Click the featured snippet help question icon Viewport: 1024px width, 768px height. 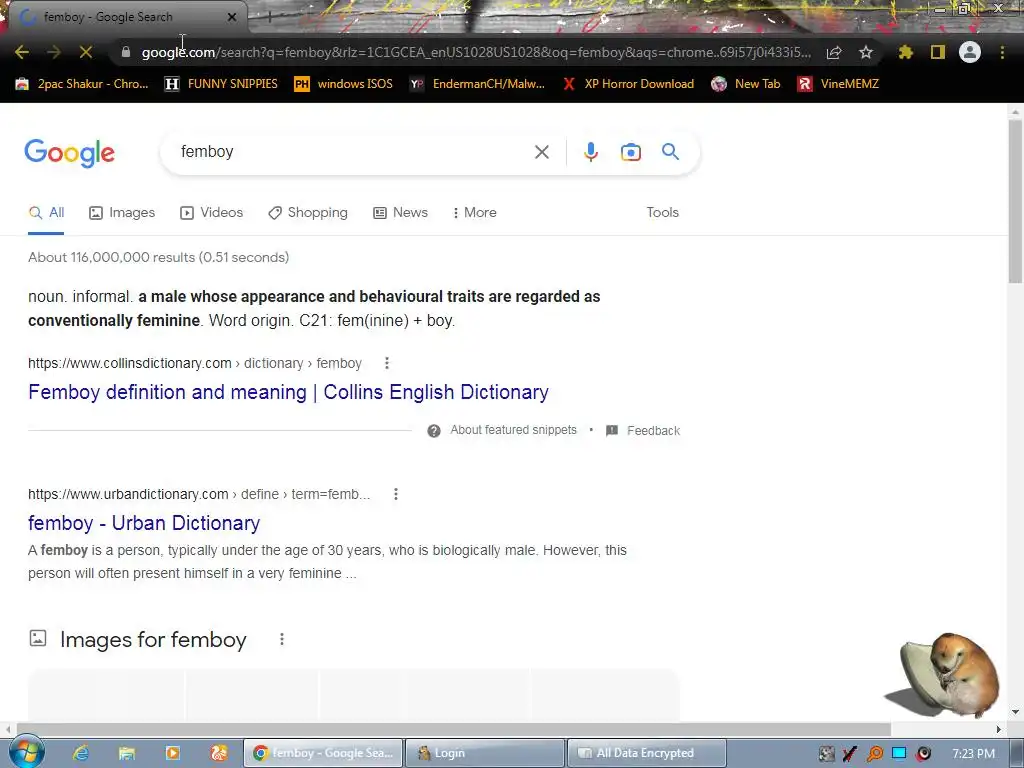coord(434,431)
